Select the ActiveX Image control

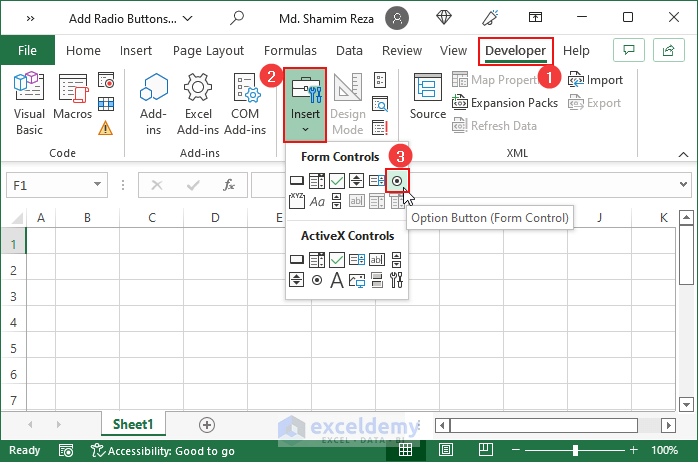pyautogui.click(x=357, y=280)
